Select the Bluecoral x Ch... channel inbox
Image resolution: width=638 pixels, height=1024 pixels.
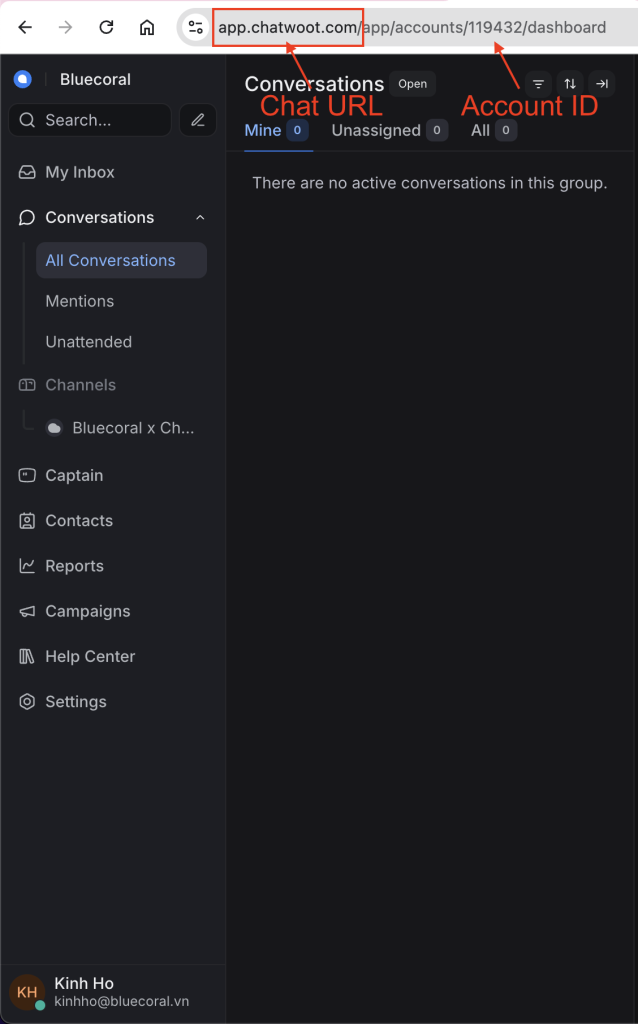pyautogui.click(x=133, y=428)
